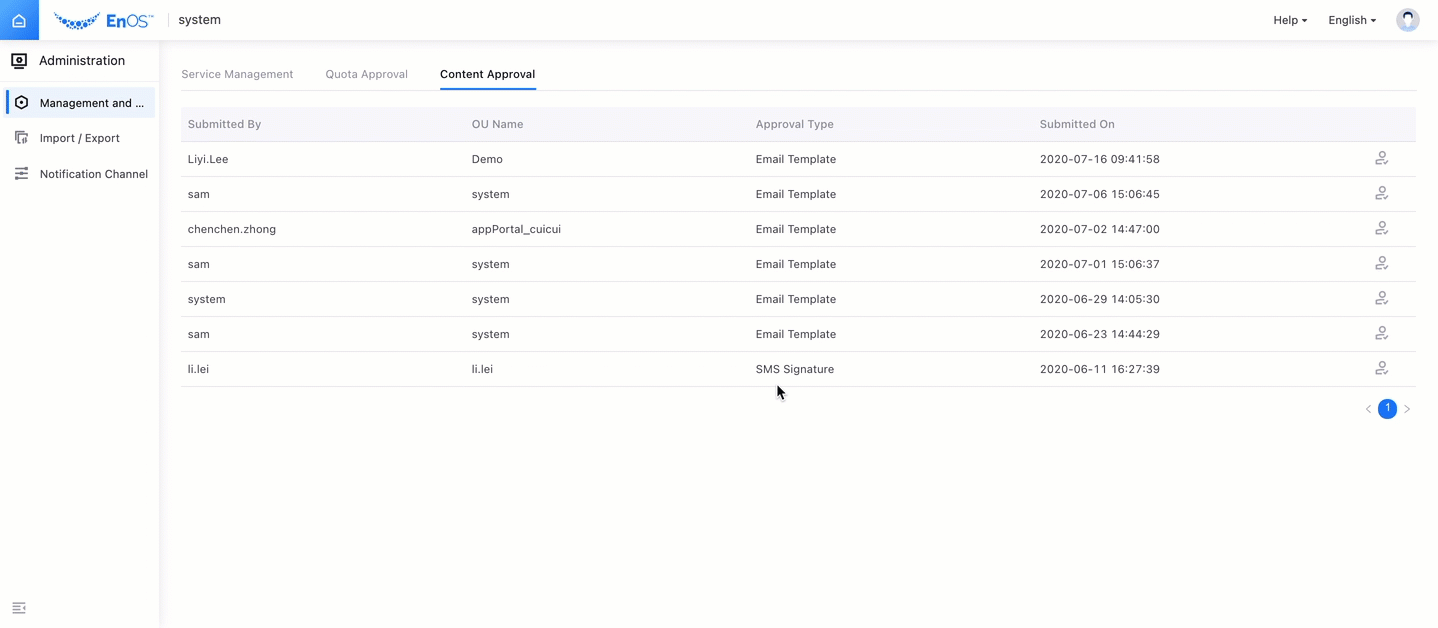
Task: Expand the Help dropdown menu
Action: [x=1289, y=20]
